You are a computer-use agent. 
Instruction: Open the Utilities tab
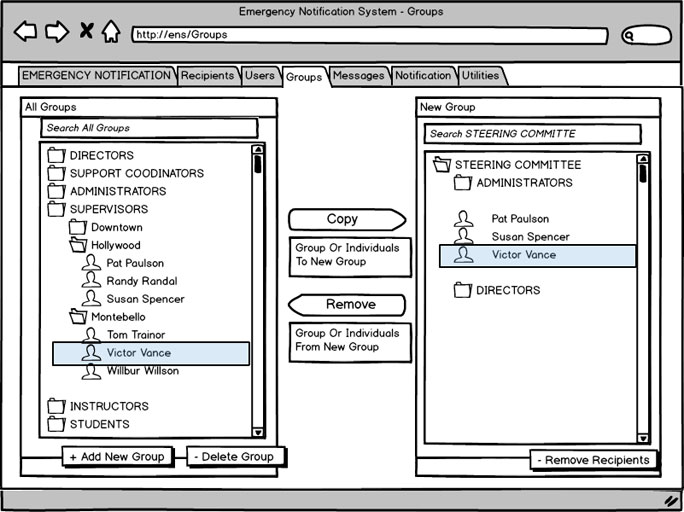click(480, 76)
